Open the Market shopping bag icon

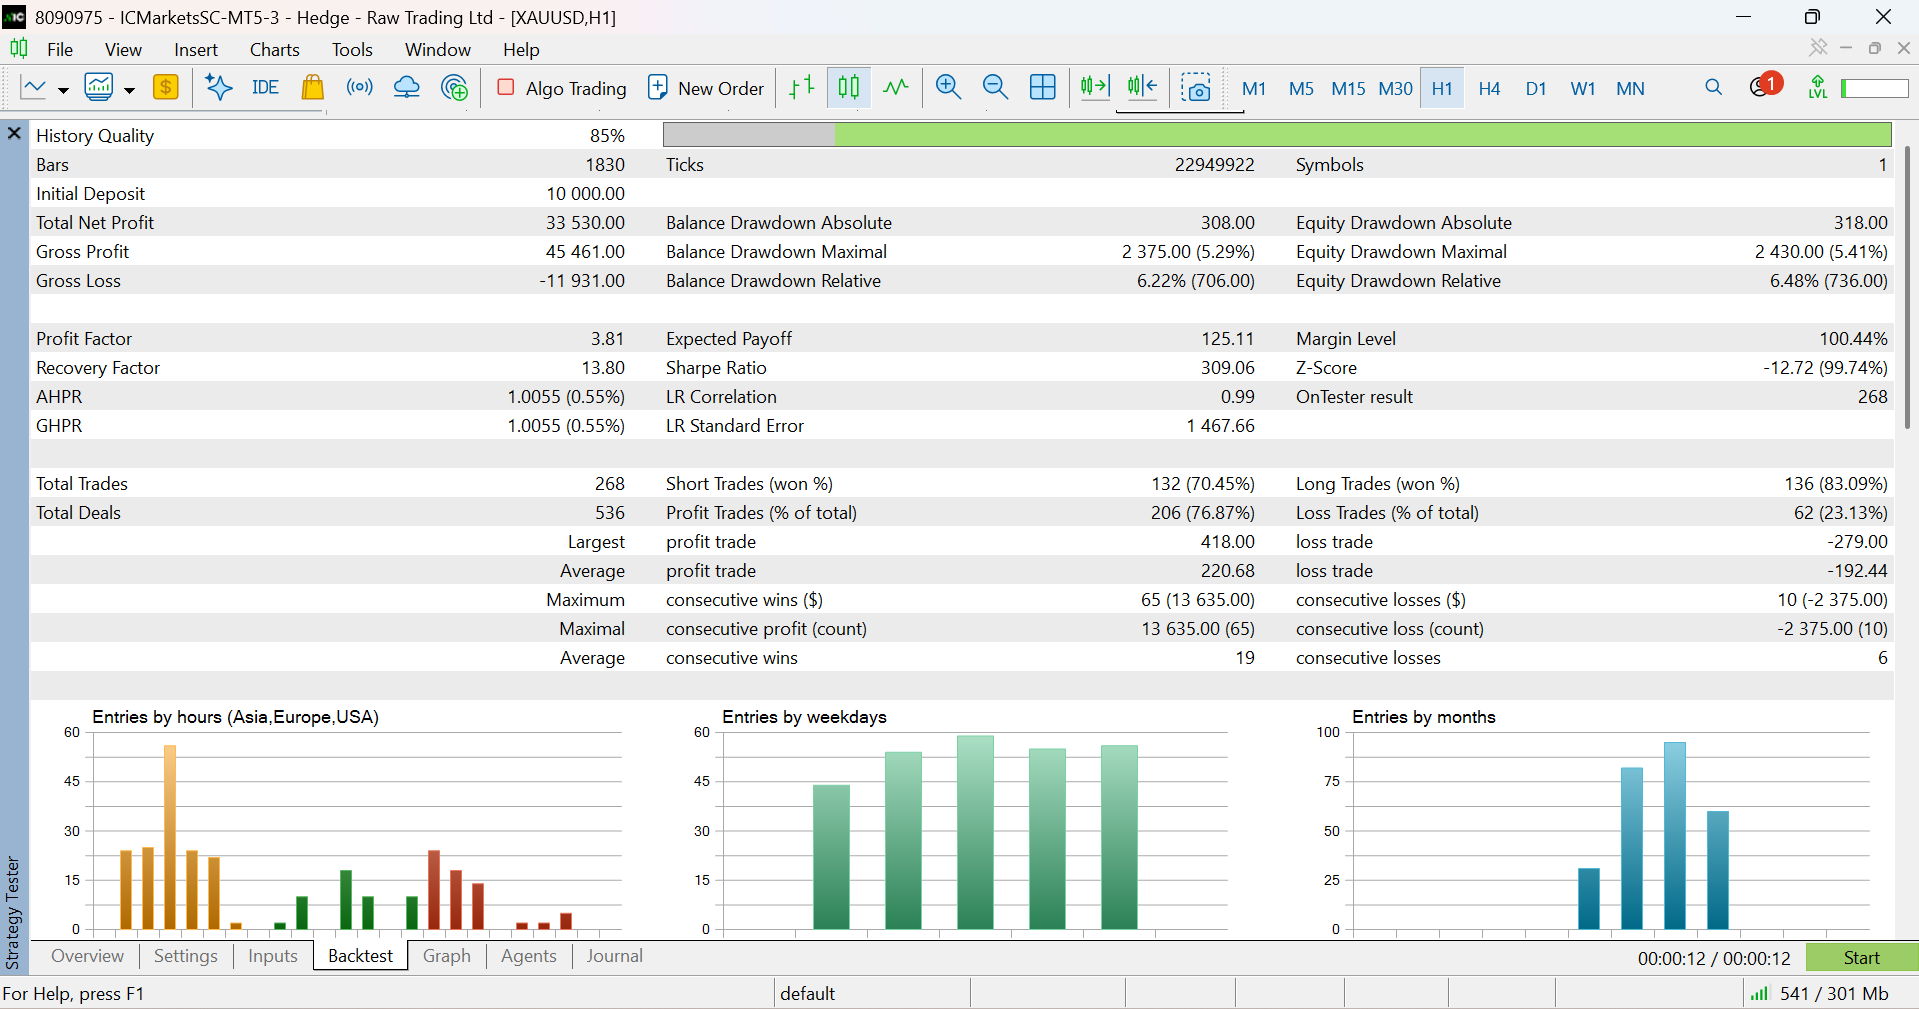pyautogui.click(x=313, y=88)
